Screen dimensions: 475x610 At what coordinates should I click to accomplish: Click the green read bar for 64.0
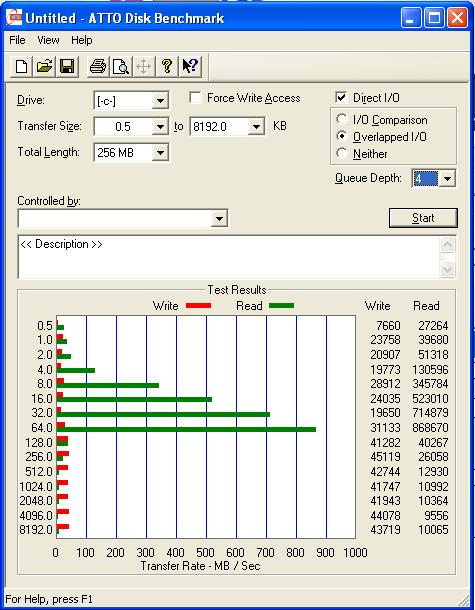[x=186, y=429]
